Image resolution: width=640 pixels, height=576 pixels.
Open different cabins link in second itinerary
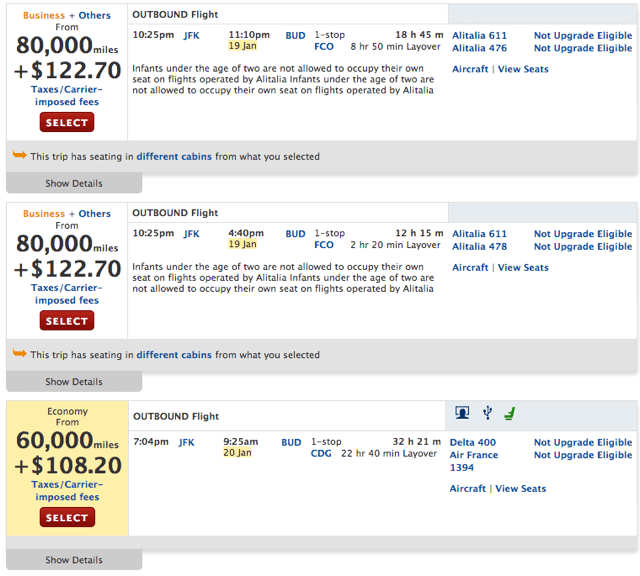(x=174, y=355)
